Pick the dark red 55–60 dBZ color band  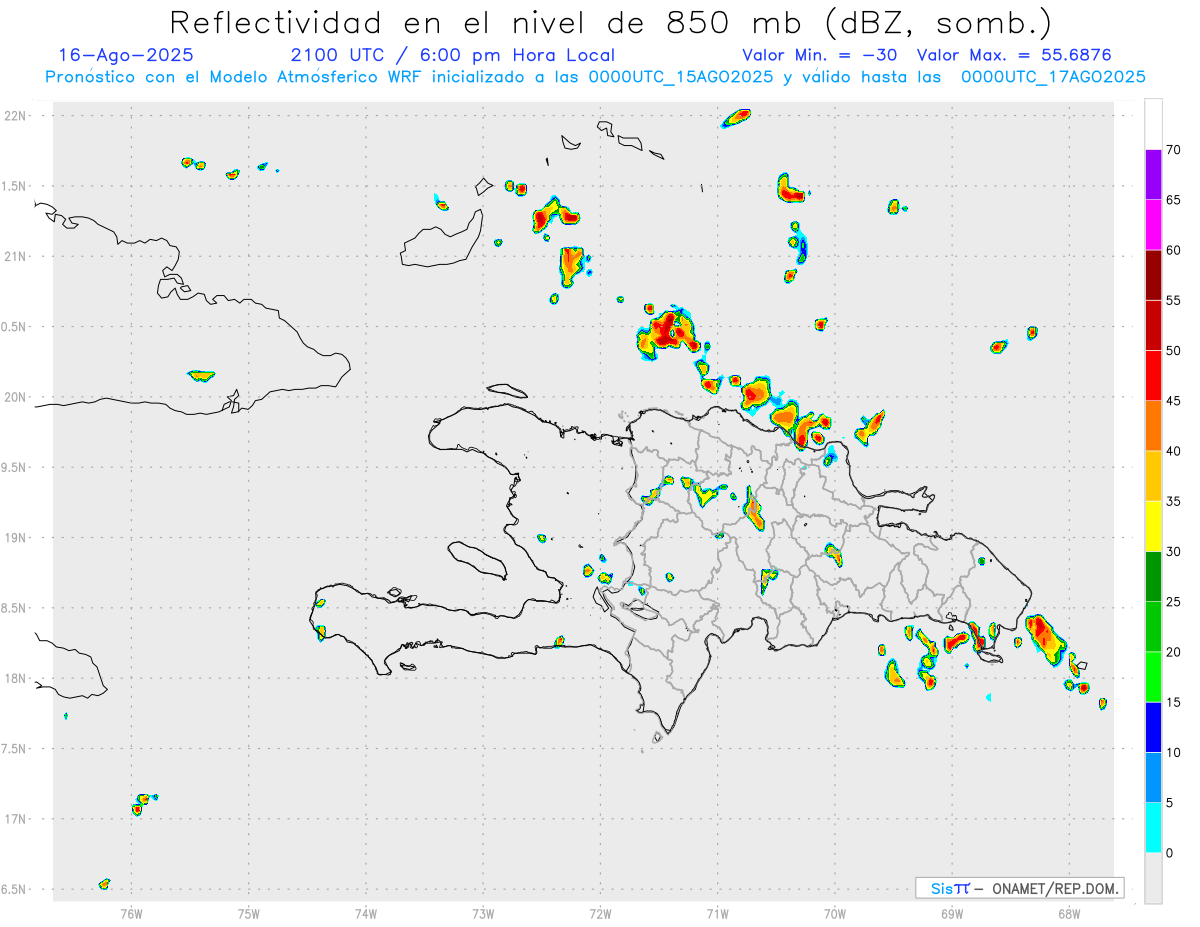click(1153, 275)
